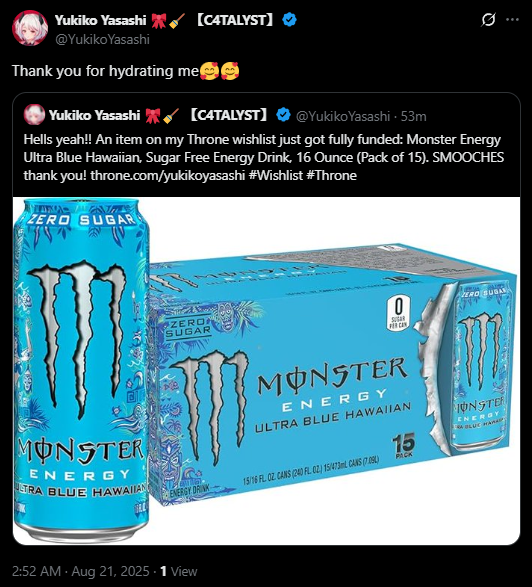
Task: Open the #Throne hashtag
Action: point(331,175)
